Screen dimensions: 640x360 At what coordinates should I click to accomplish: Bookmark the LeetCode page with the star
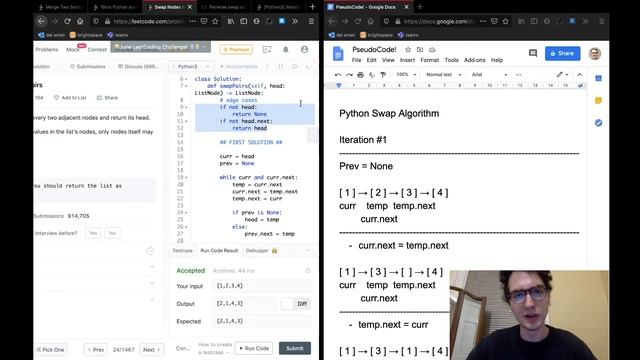click(215, 21)
